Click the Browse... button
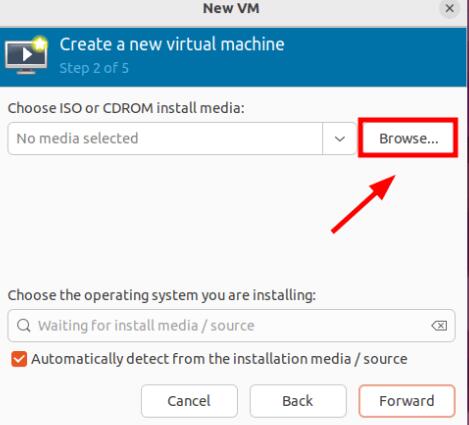Screen dimensions: 469x425 tap(408, 138)
